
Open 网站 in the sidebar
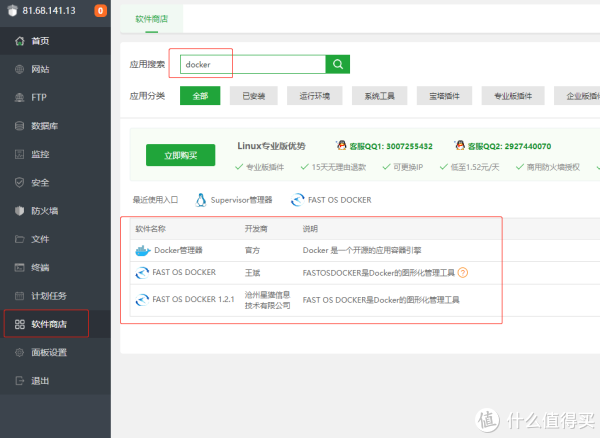pos(40,69)
